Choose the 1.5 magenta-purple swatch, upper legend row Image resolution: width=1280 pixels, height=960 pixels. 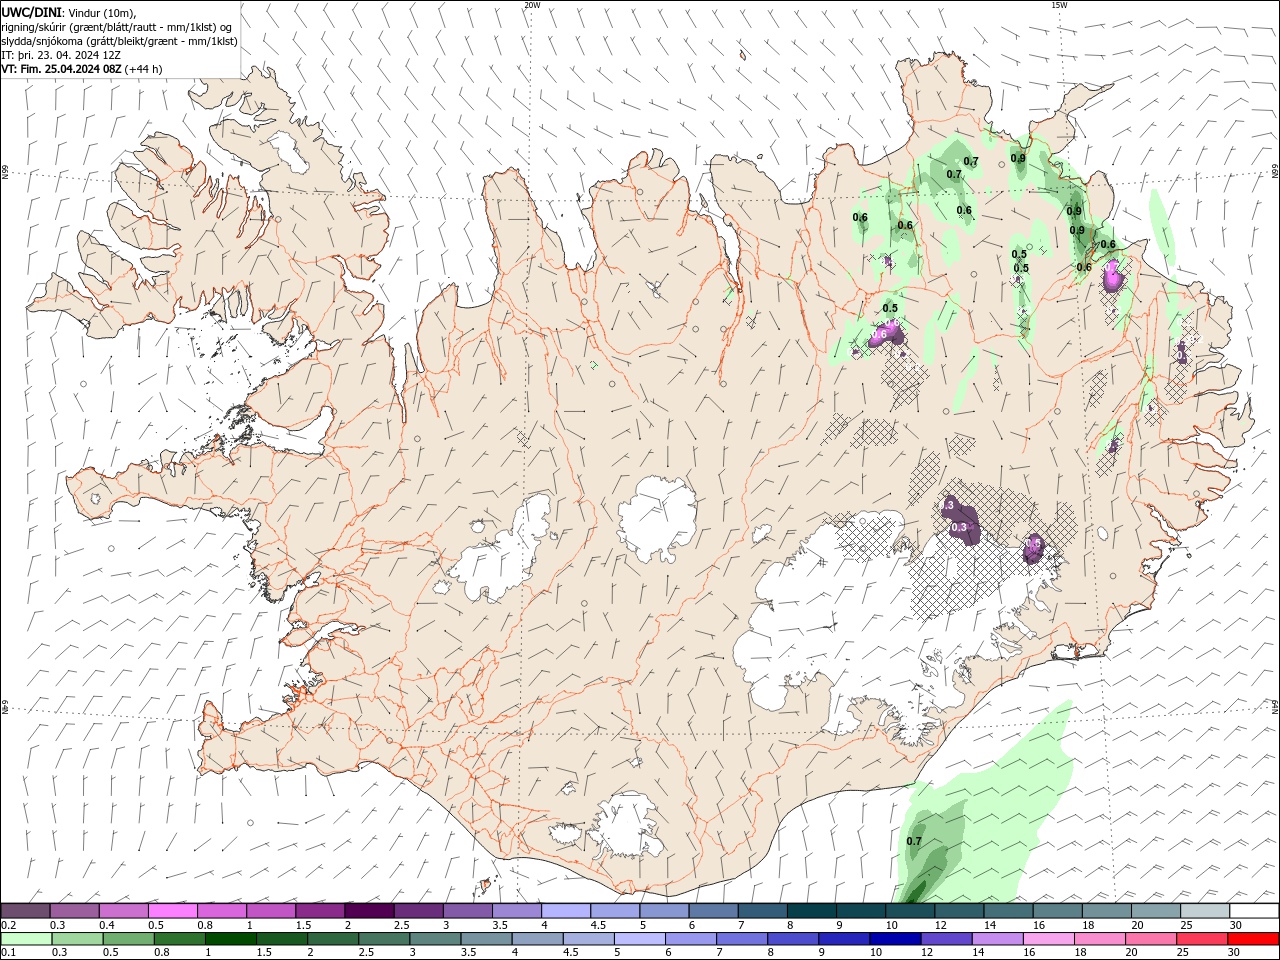[x=320, y=911]
